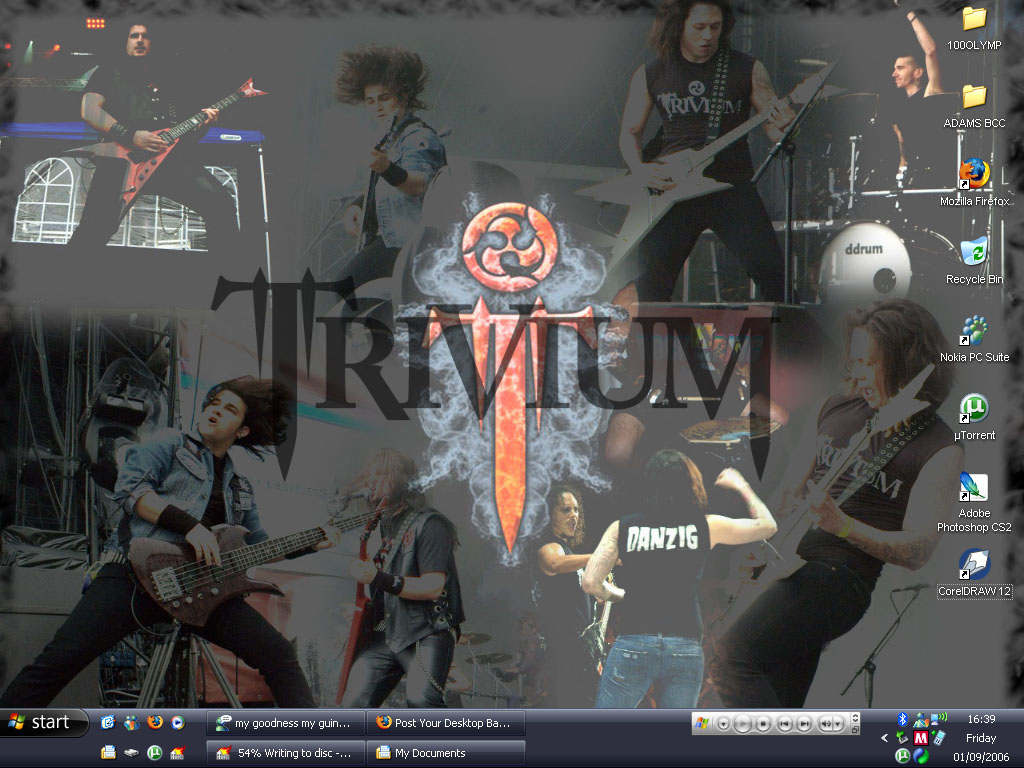This screenshot has height=768, width=1024.
Task: Launch µTorrent from the Quick Launch bar
Action: [x=155, y=753]
